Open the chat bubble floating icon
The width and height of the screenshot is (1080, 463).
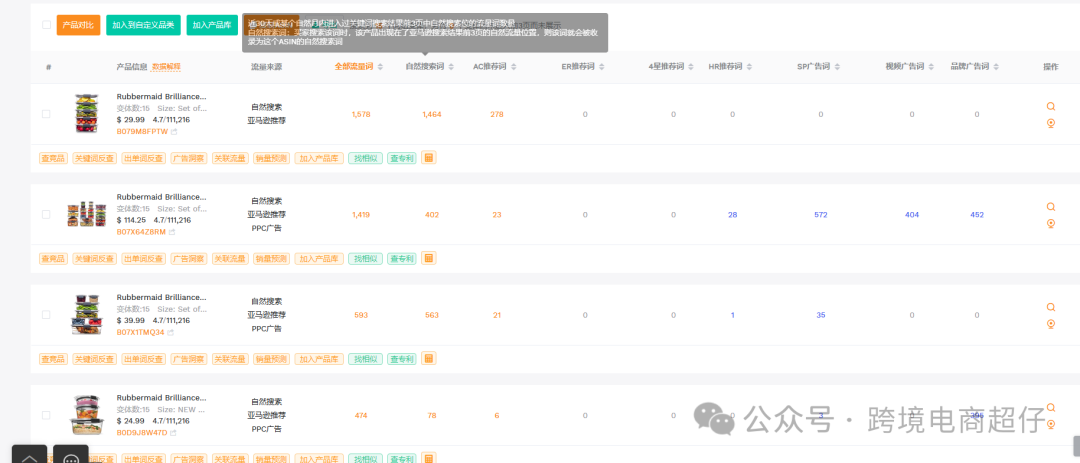71,455
